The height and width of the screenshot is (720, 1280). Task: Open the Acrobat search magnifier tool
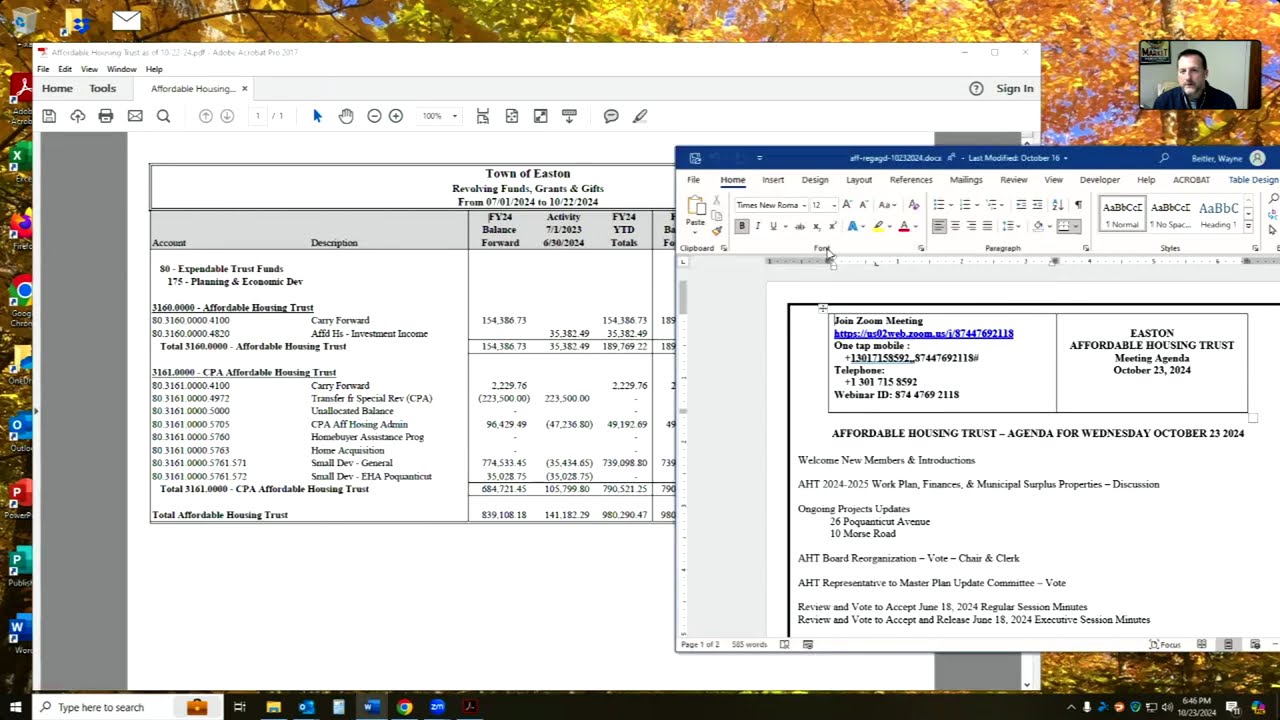pyautogui.click(x=164, y=116)
